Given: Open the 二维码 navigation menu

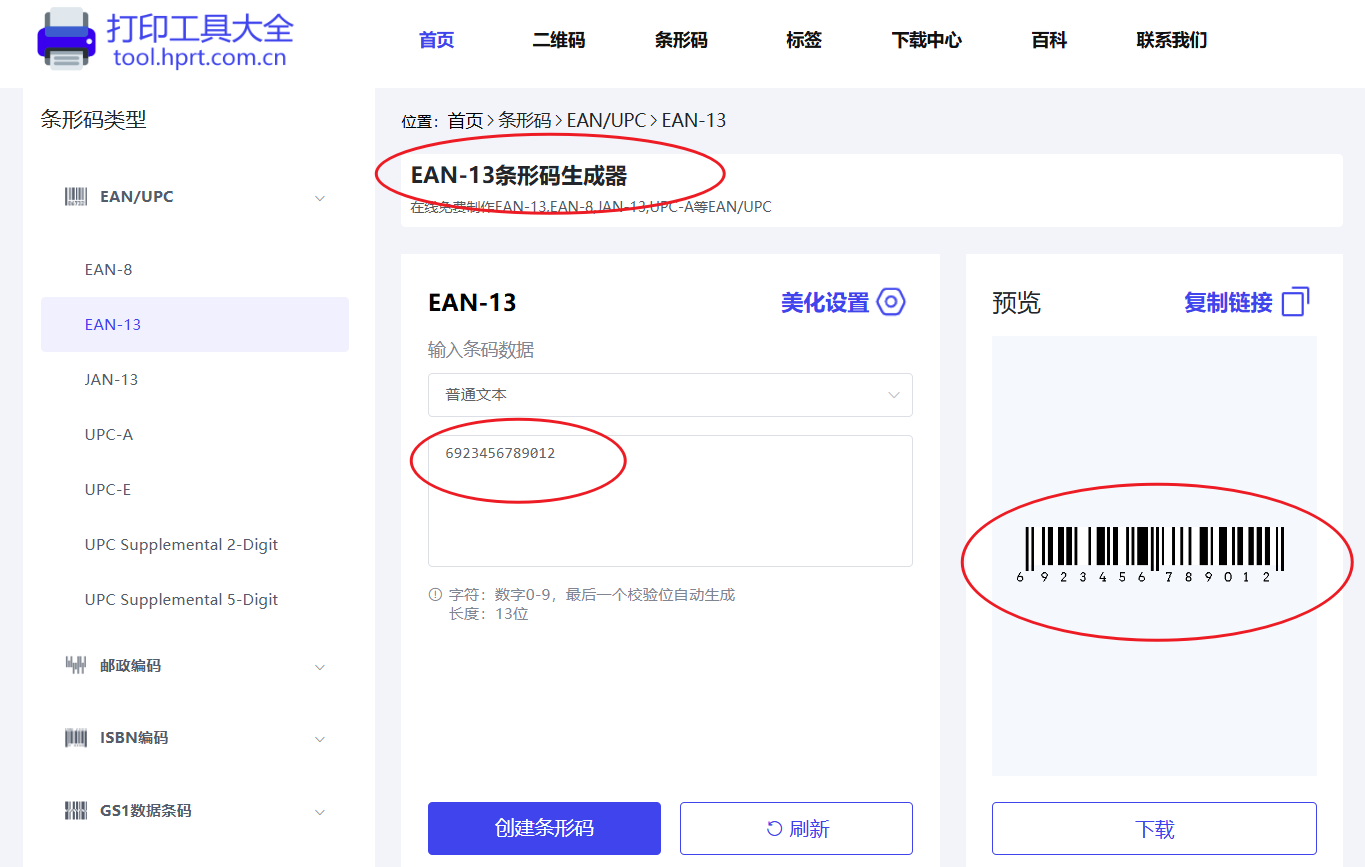Looking at the screenshot, I should (x=558, y=40).
